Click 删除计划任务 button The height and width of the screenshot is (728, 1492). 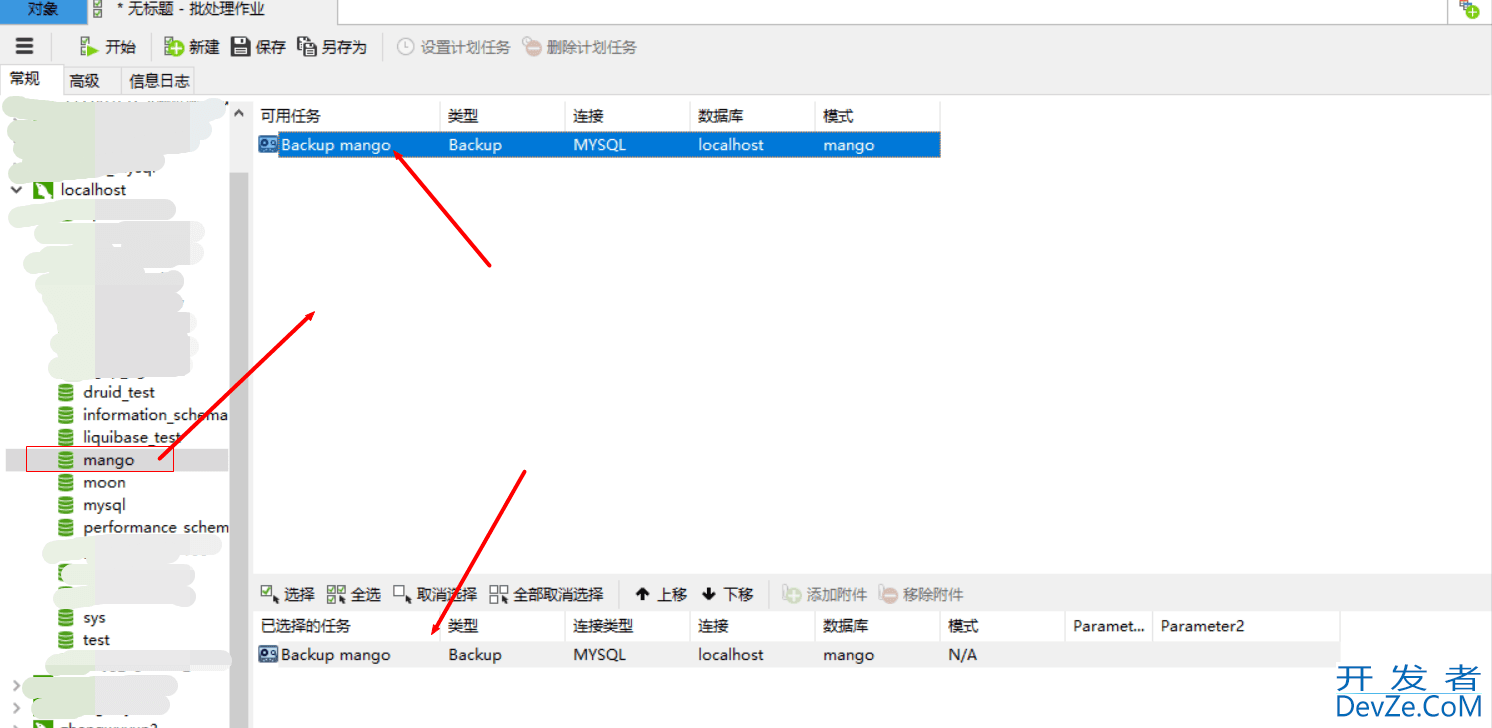pyautogui.click(x=579, y=47)
